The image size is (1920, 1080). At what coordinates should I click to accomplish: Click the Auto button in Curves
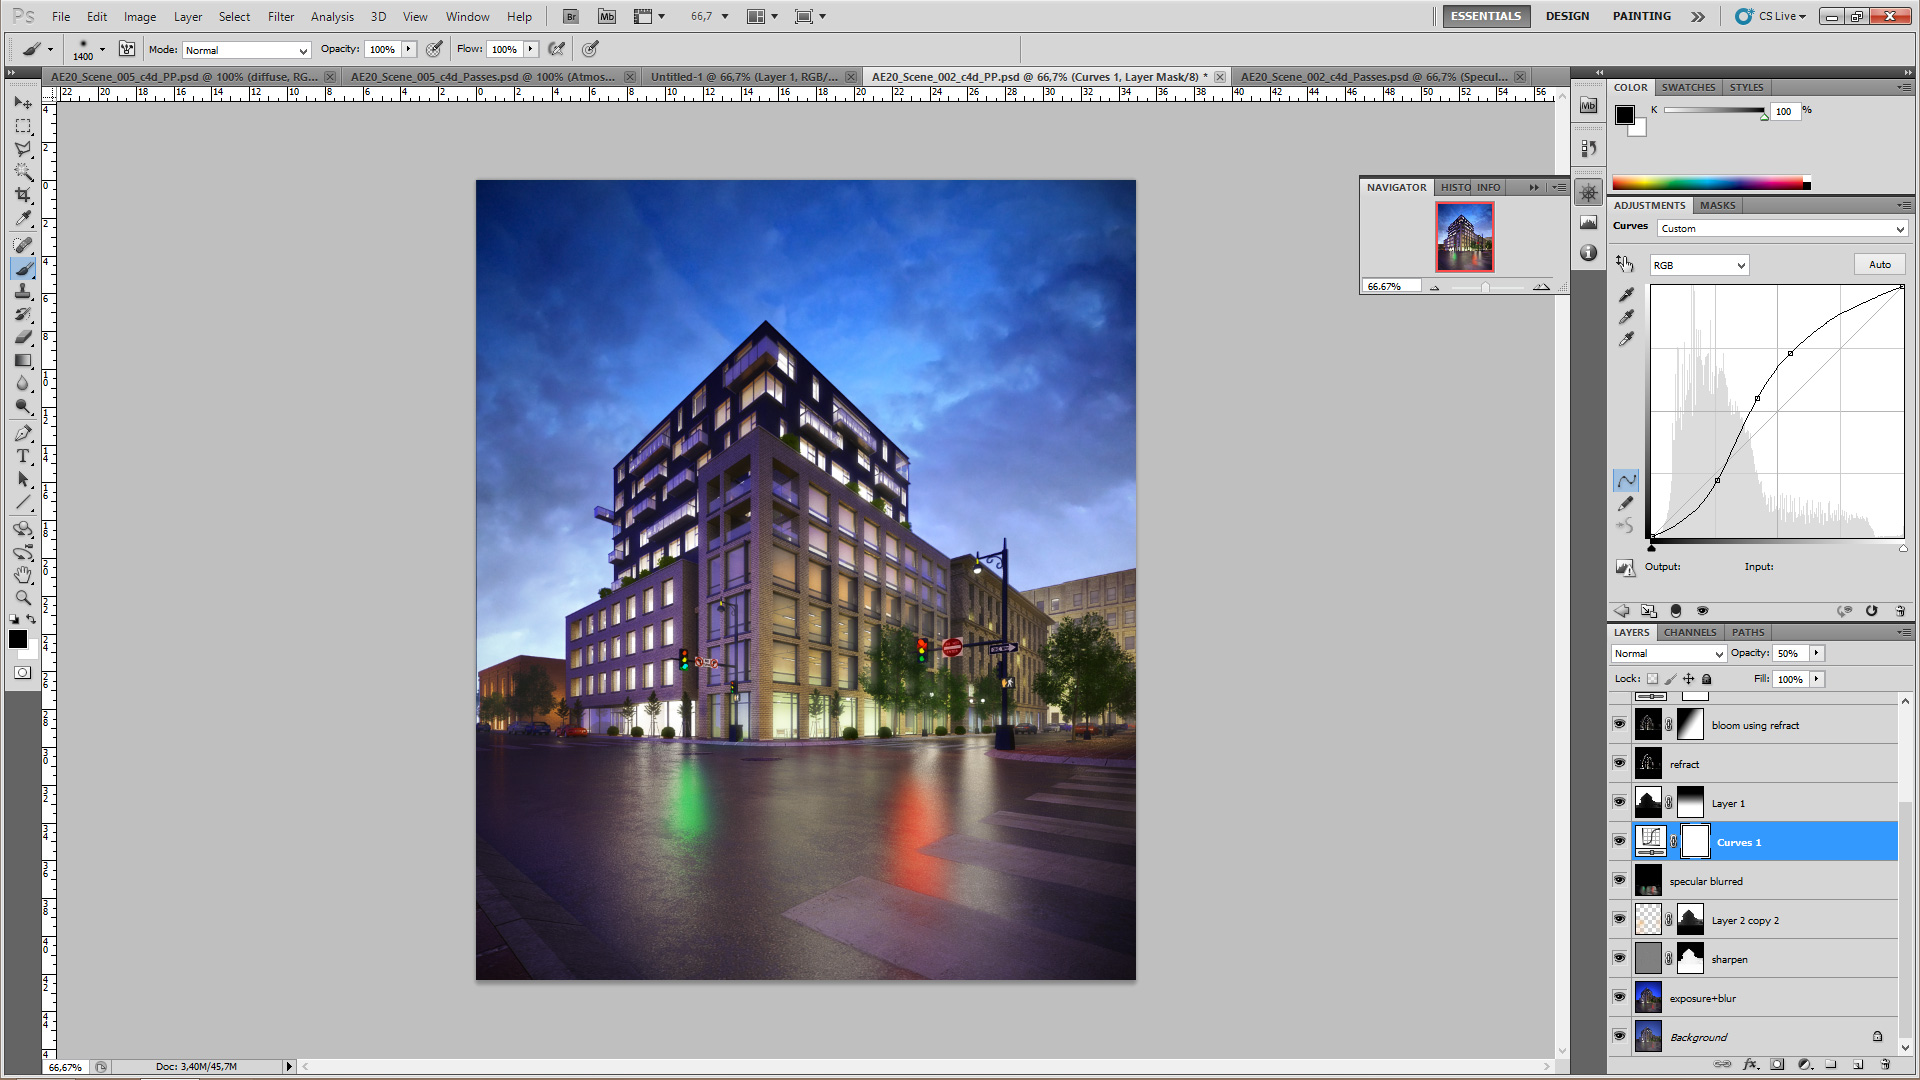pyautogui.click(x=1879, y=265)
